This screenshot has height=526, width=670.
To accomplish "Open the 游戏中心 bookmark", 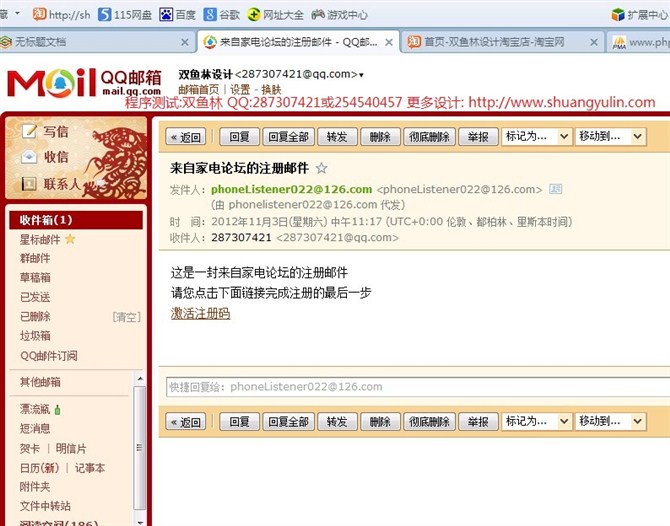I will (x=339, y=15).
